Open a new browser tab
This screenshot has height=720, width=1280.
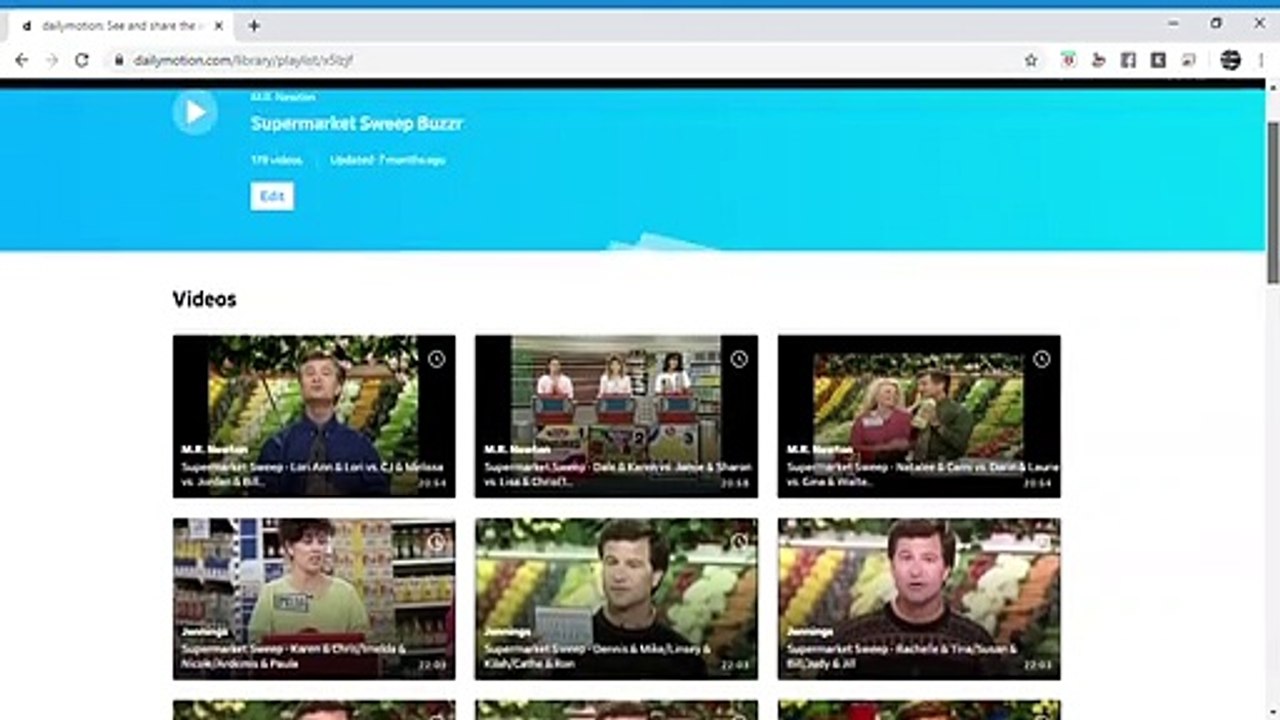point(254,26)
